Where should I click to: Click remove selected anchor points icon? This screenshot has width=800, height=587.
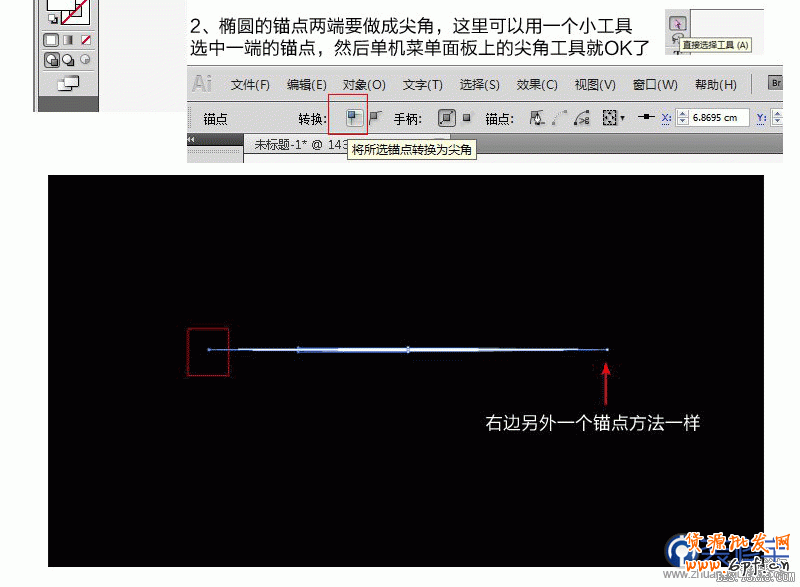pos(536,118)
